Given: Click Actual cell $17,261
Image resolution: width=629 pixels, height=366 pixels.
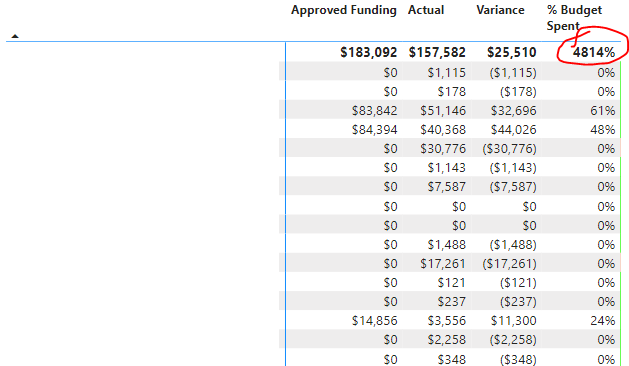Looking at the screenshot, I should 443,263.
